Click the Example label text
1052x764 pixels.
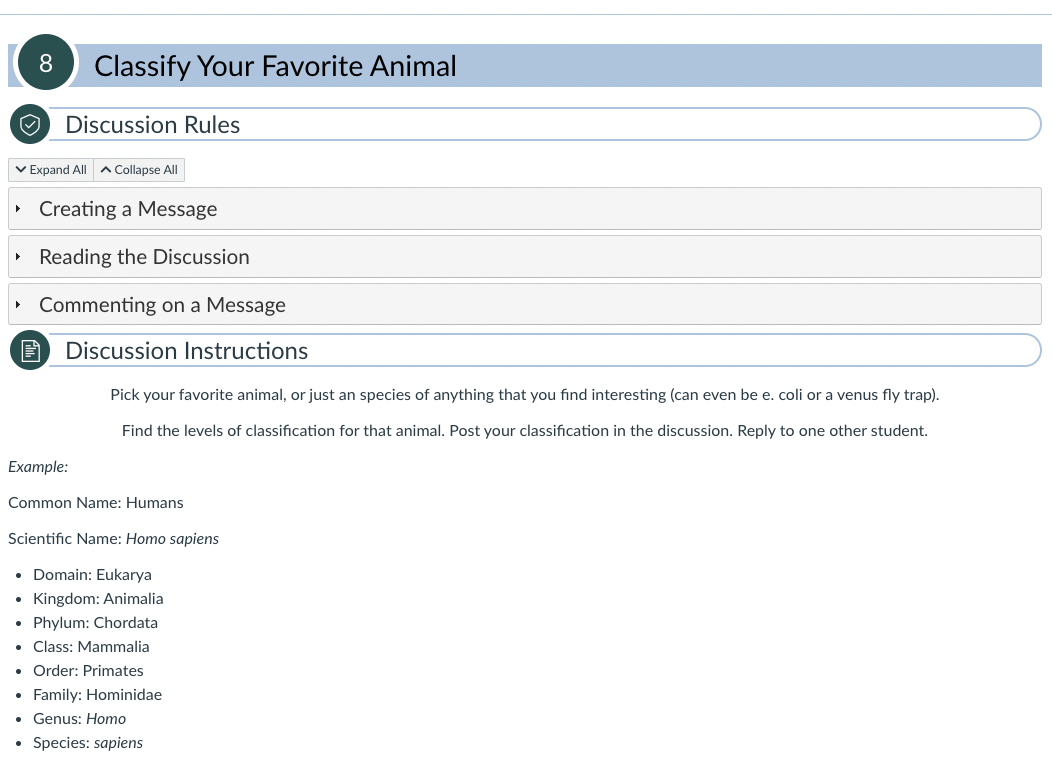click(38, 467)
